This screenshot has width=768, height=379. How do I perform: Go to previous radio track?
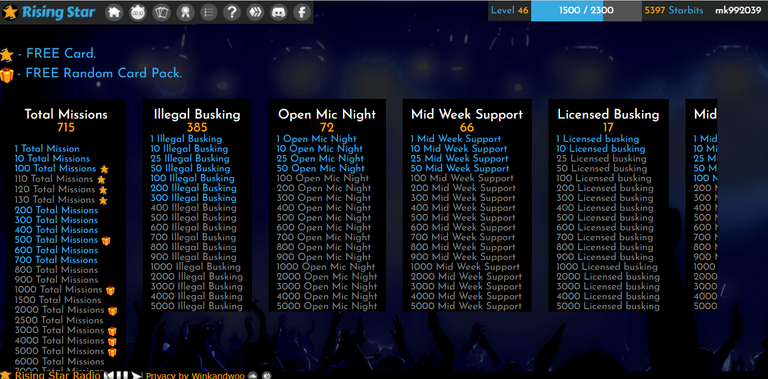click(x=109, y=376)
